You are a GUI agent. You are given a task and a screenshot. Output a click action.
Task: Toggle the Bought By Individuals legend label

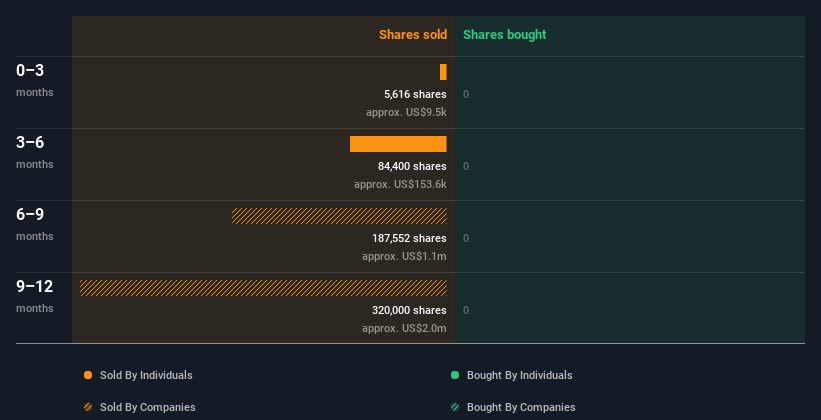(519, 375)
